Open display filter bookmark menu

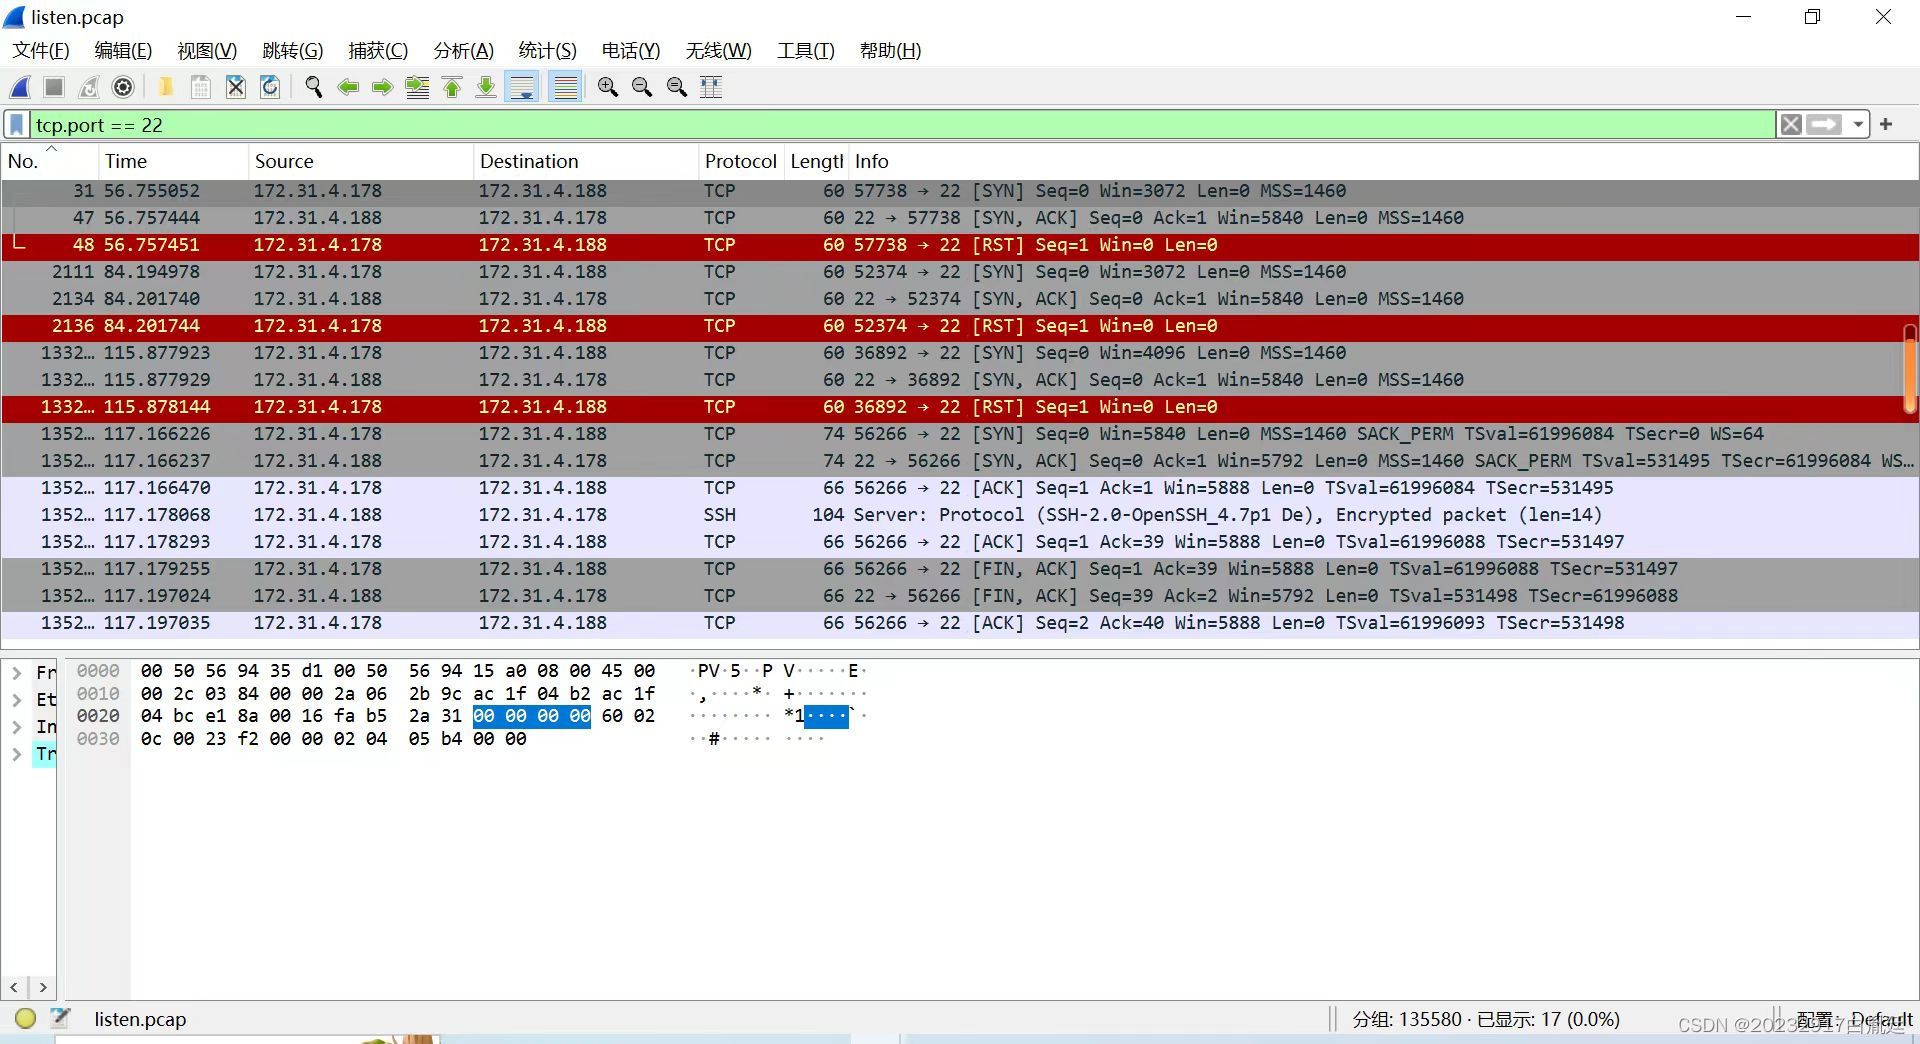click(17, 125)
